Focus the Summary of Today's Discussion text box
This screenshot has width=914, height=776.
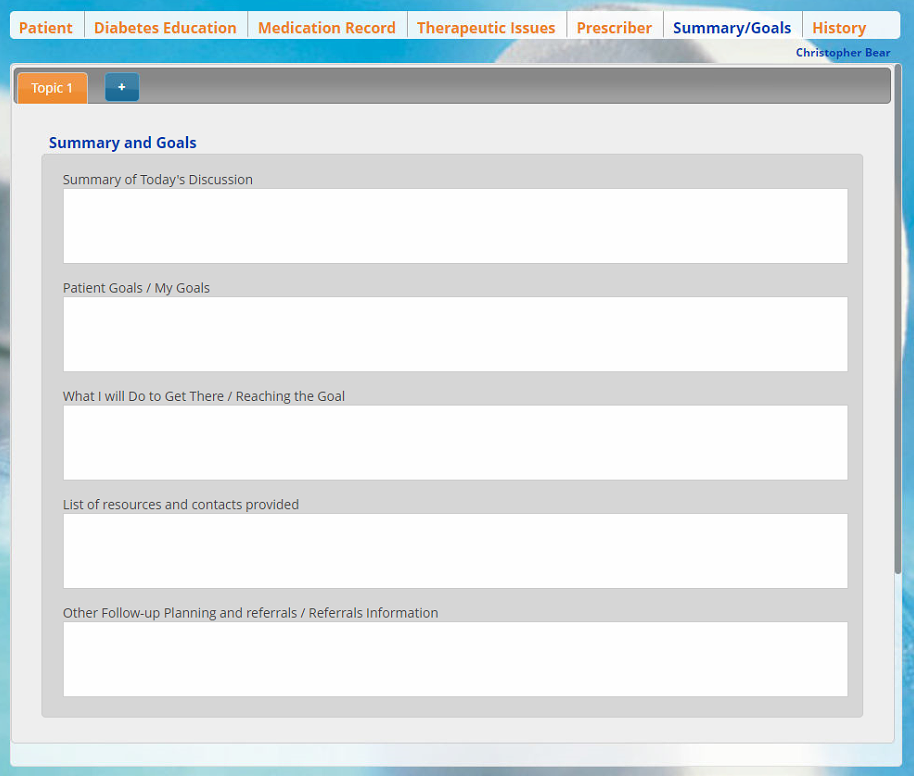[x=455, y=226]
